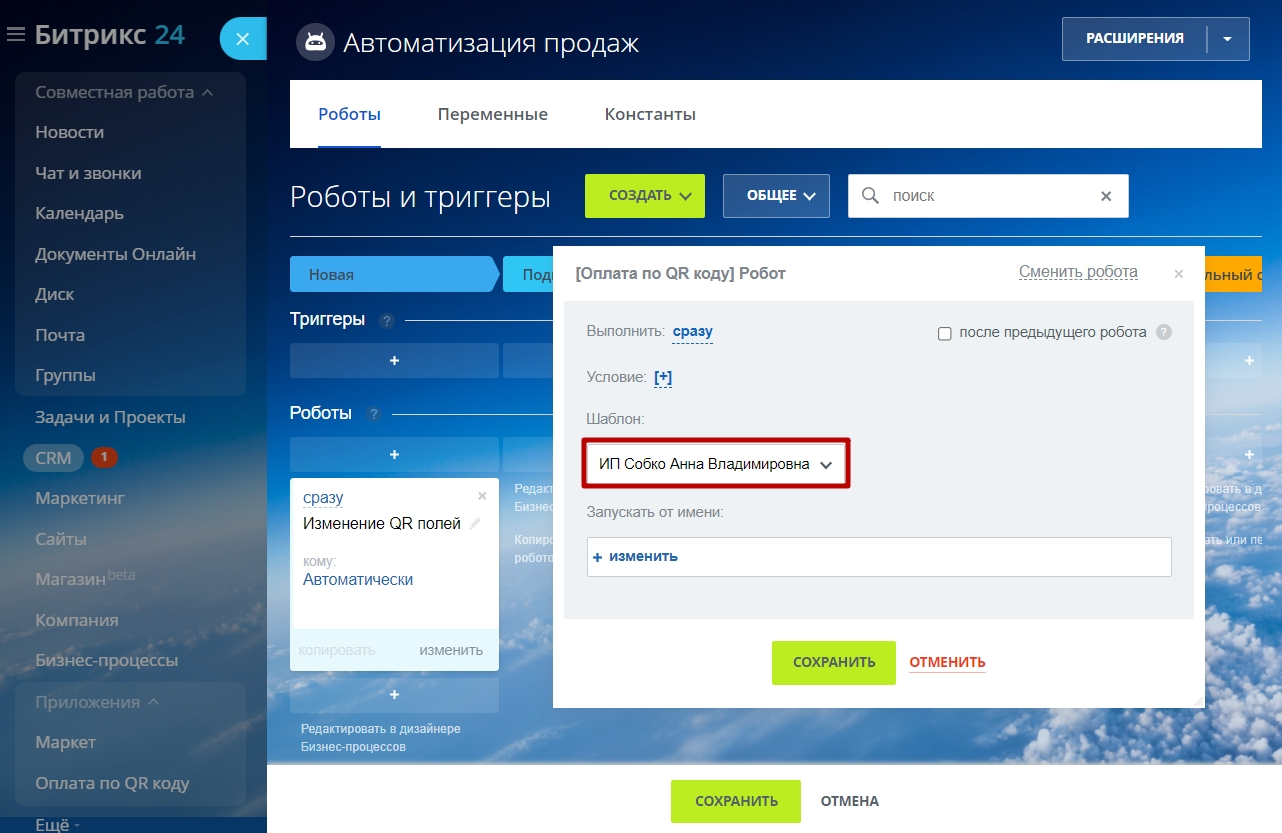The width and height of the screenshot is (1282, 833).
Task: Click СОХРАНИТЬ in the robot dialog
Action: click(834, 663)
